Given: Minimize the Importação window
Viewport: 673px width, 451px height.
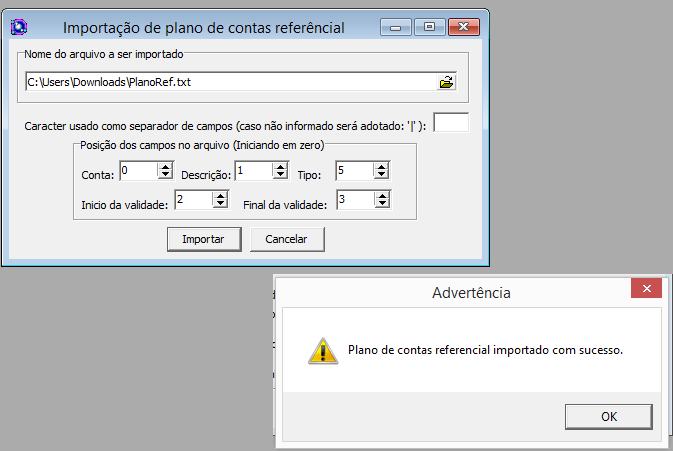Looking at the screenshot, I should pyautogui.click(x=396, y=27).
